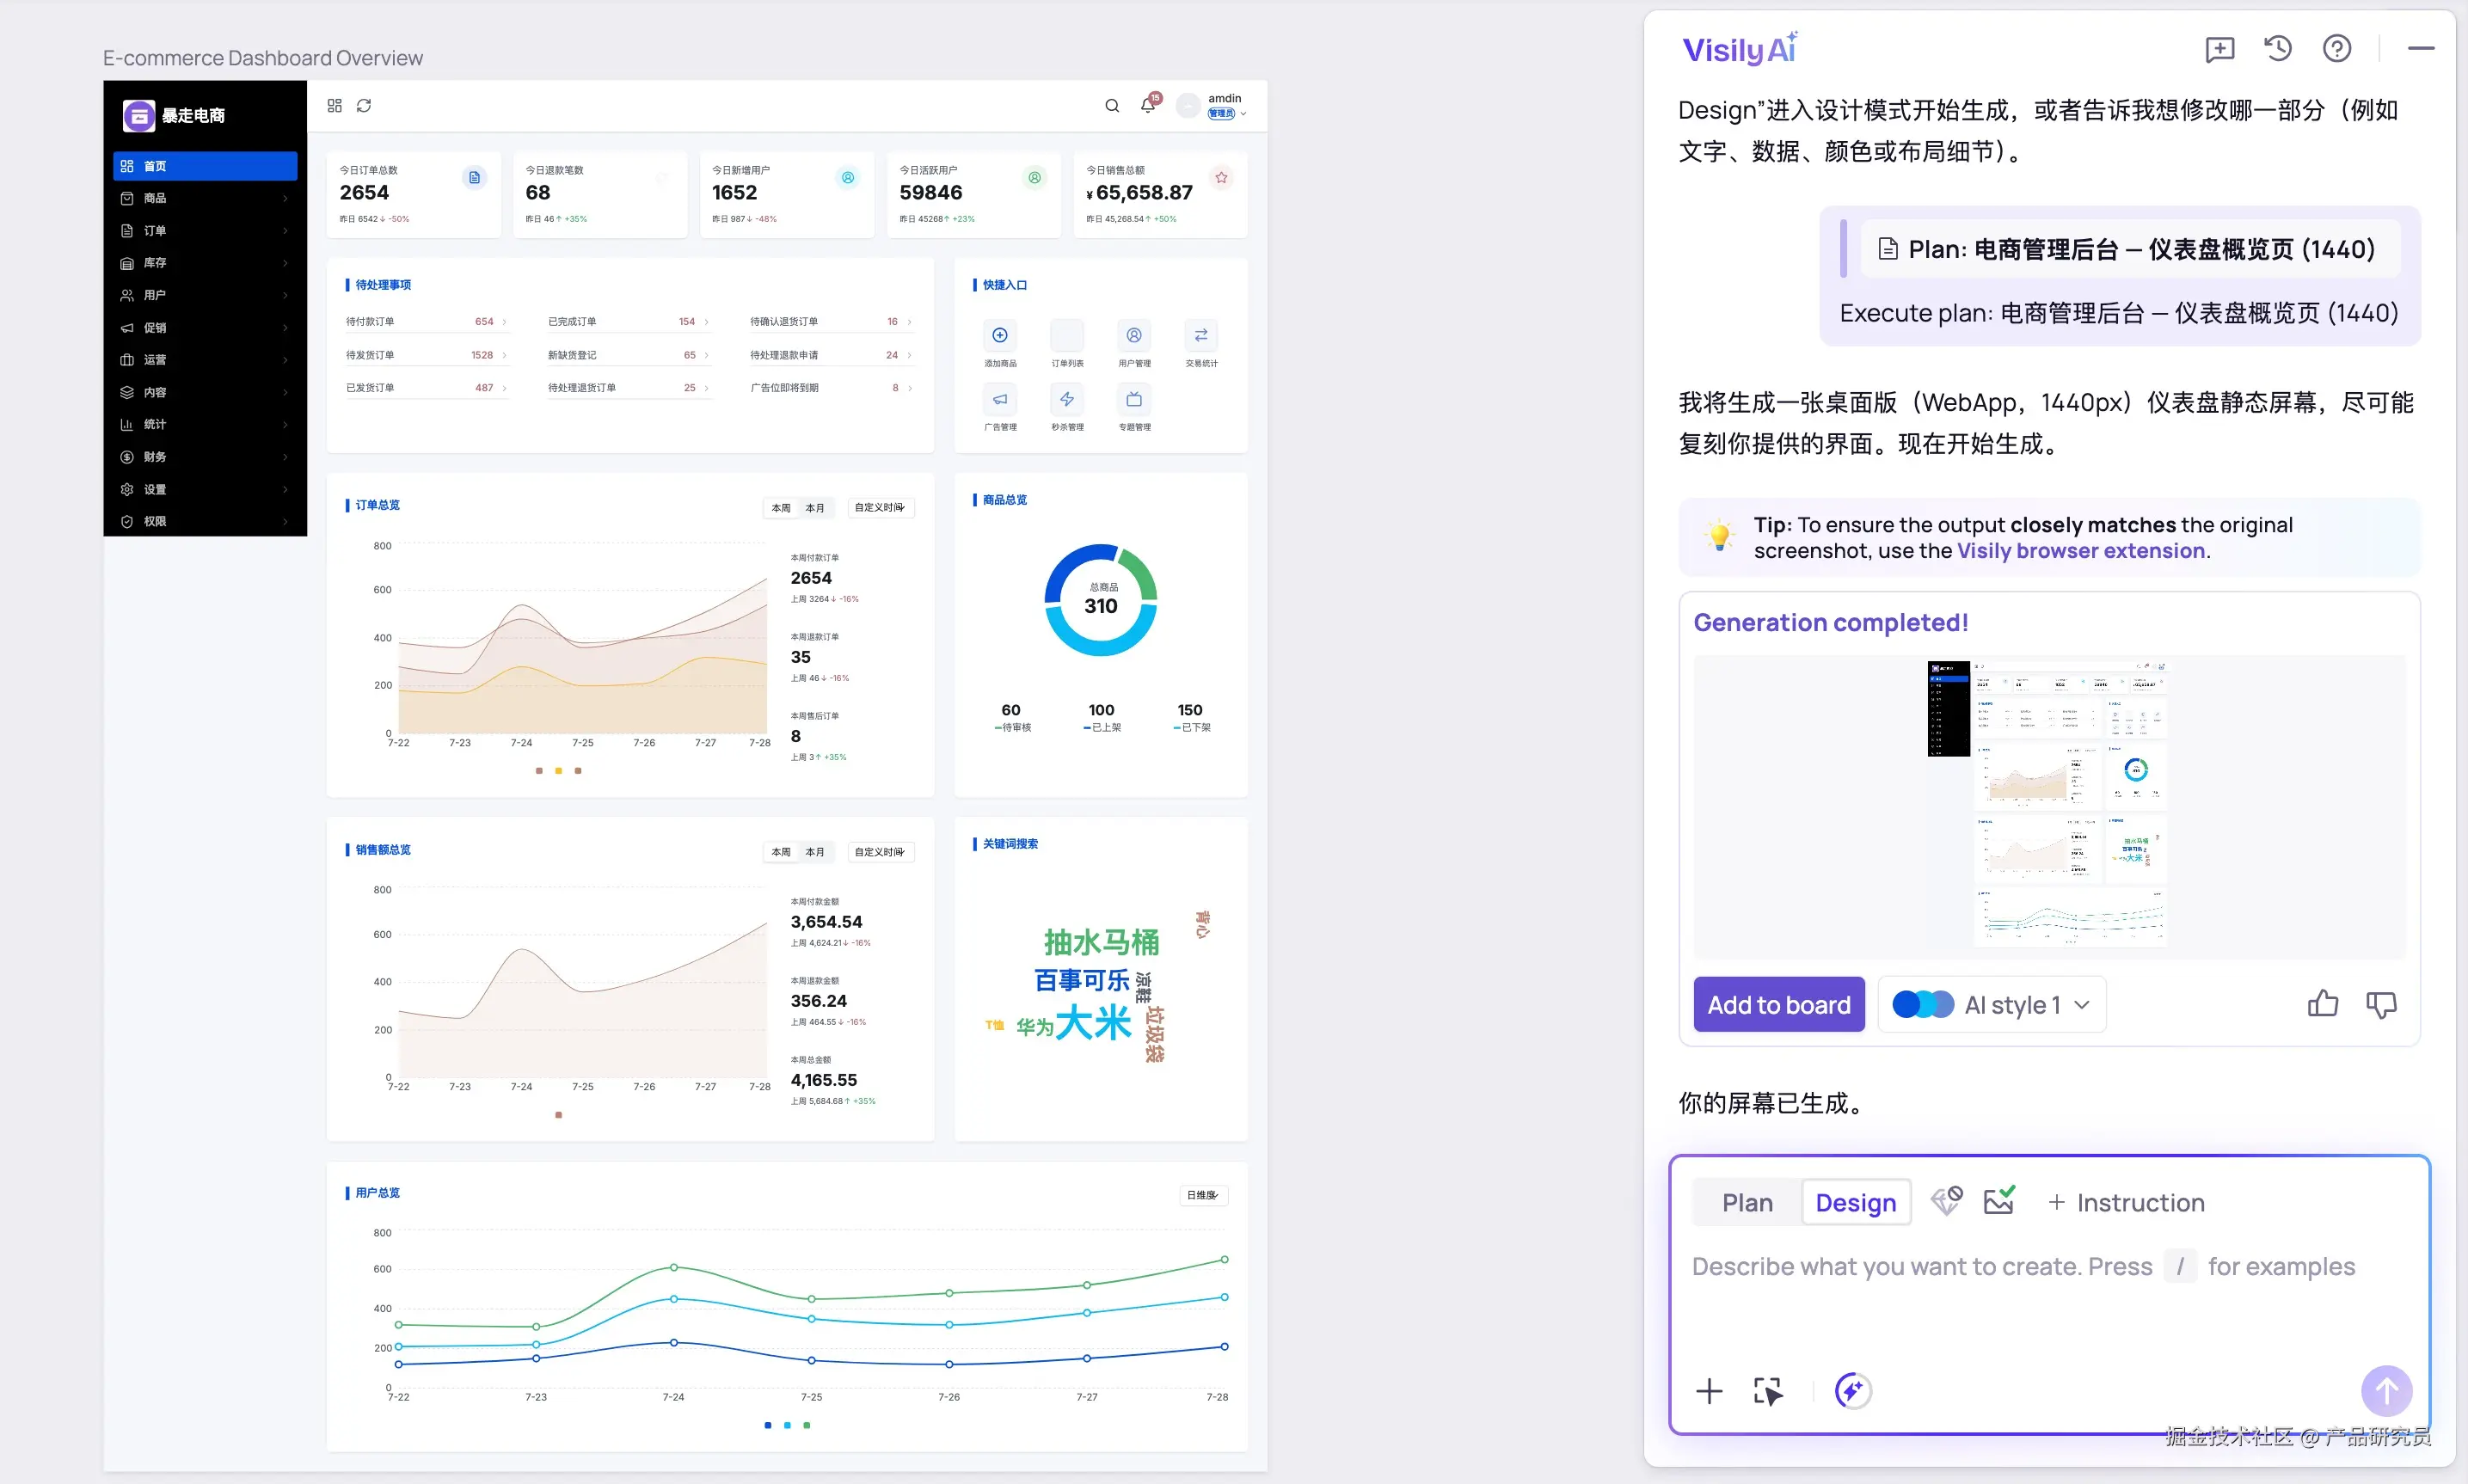Select the Design mode tab
This screenshot has width=2468, height=1484.
[x=1855, y=1202]
